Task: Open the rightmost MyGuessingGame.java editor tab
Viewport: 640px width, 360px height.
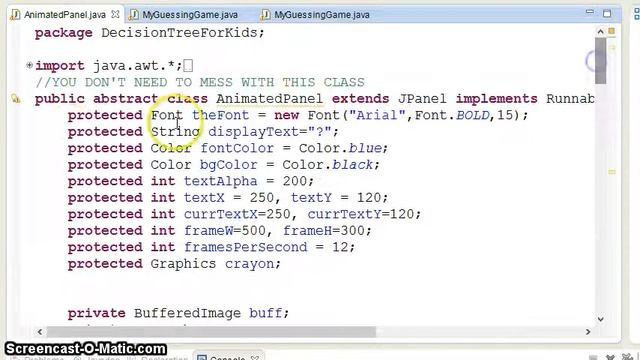Action: (321, 15)
